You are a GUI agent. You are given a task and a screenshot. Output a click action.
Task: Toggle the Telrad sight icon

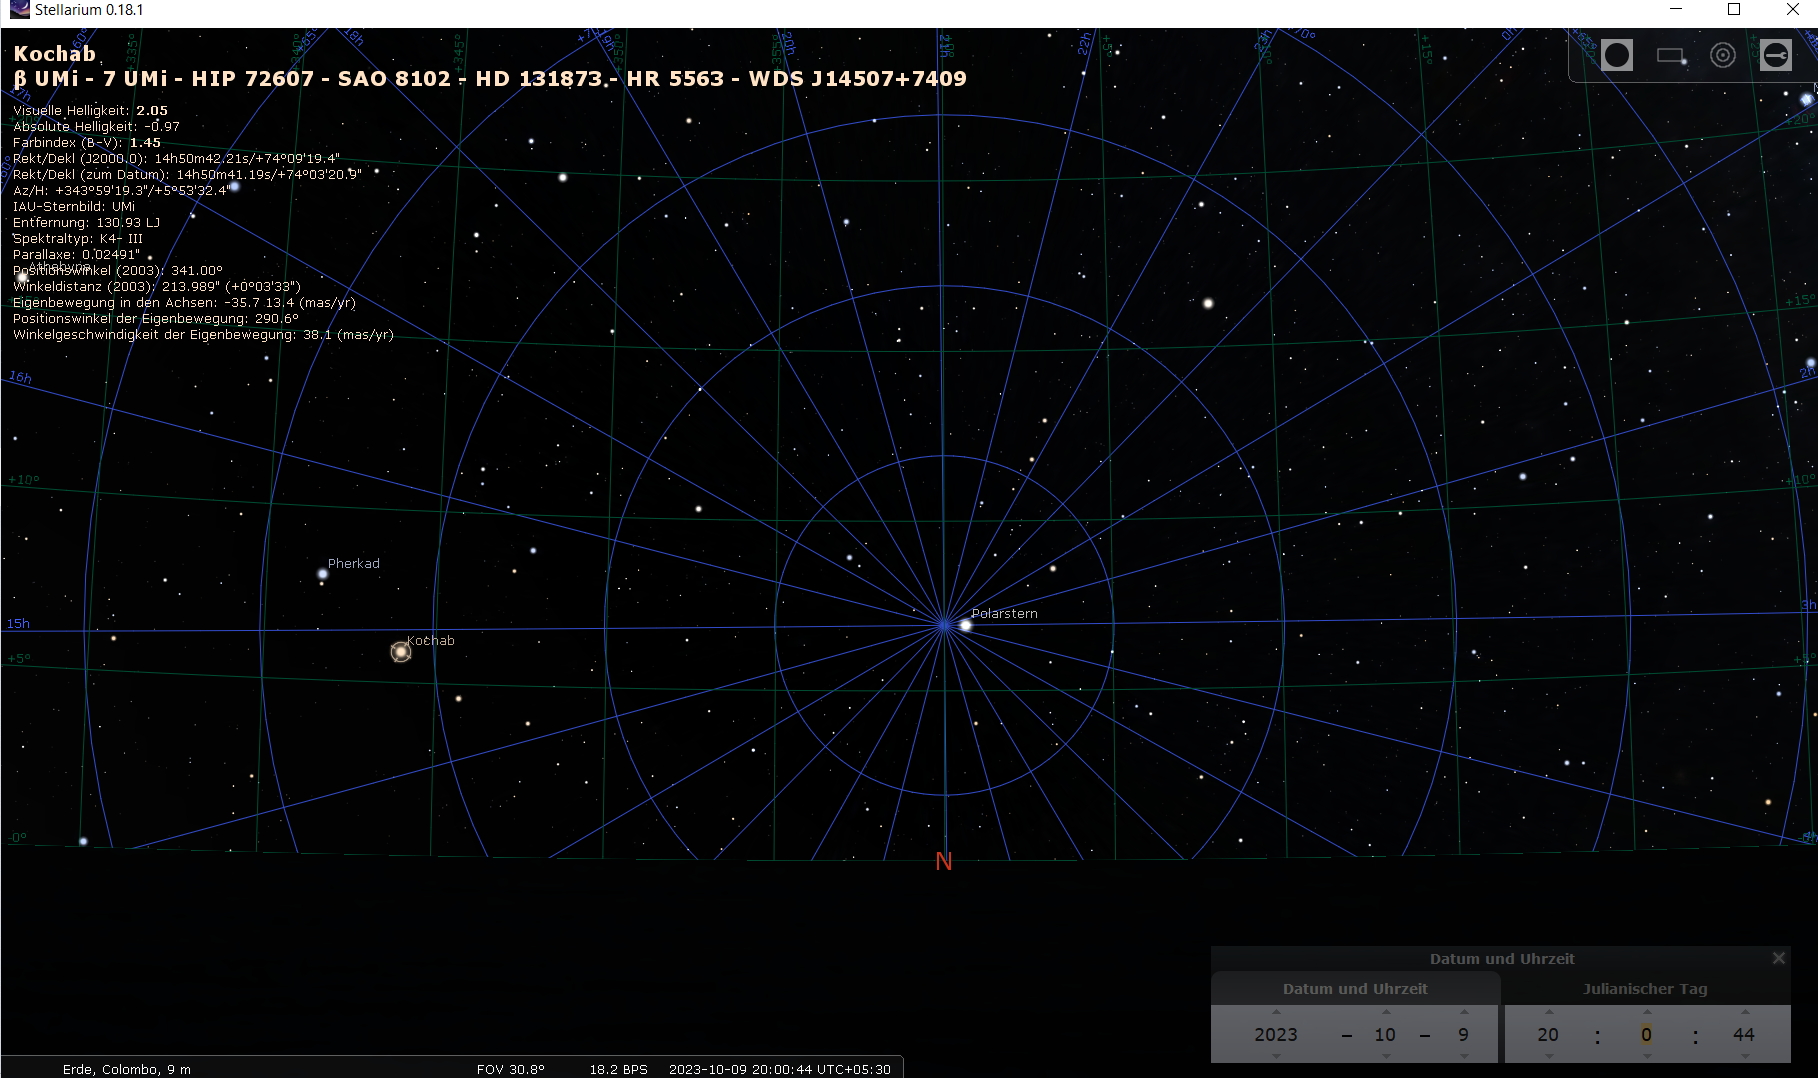coord(1722,55)
